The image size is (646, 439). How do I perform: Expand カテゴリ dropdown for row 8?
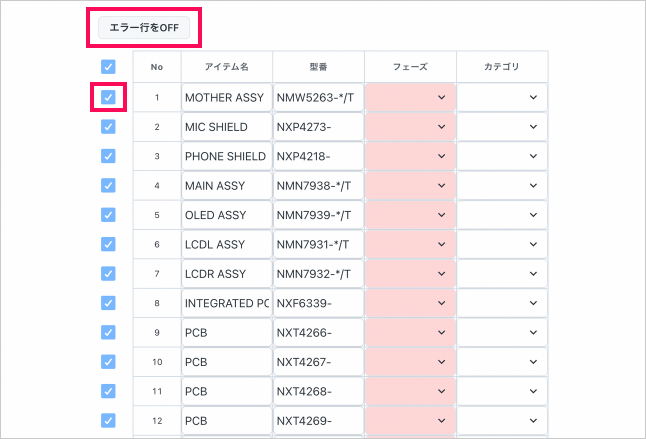click(502, 303)
